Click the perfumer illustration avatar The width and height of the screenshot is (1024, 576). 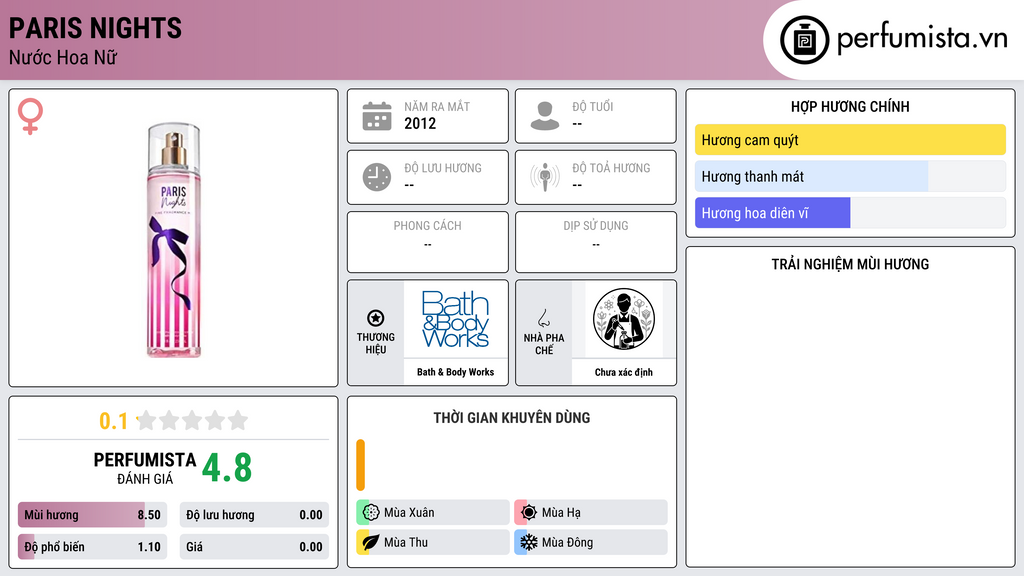[x=624, y=319]
